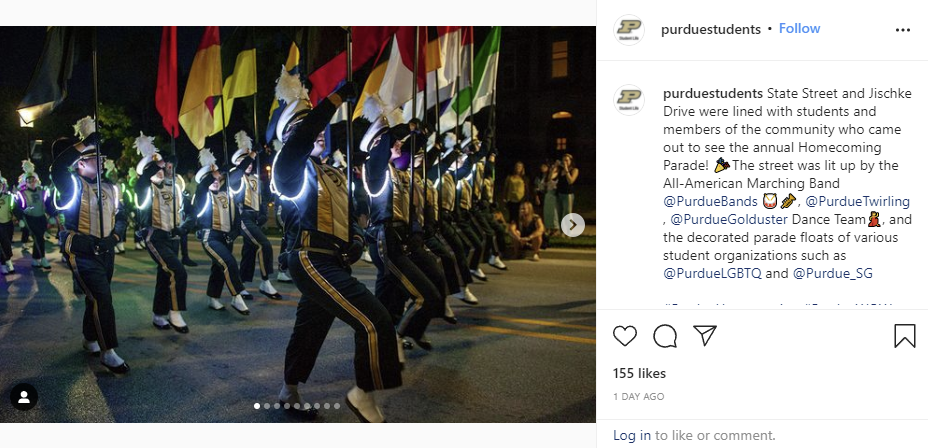Click purduestudents avatar beside caption
928x448 pixels.
(x=629, y=99)
